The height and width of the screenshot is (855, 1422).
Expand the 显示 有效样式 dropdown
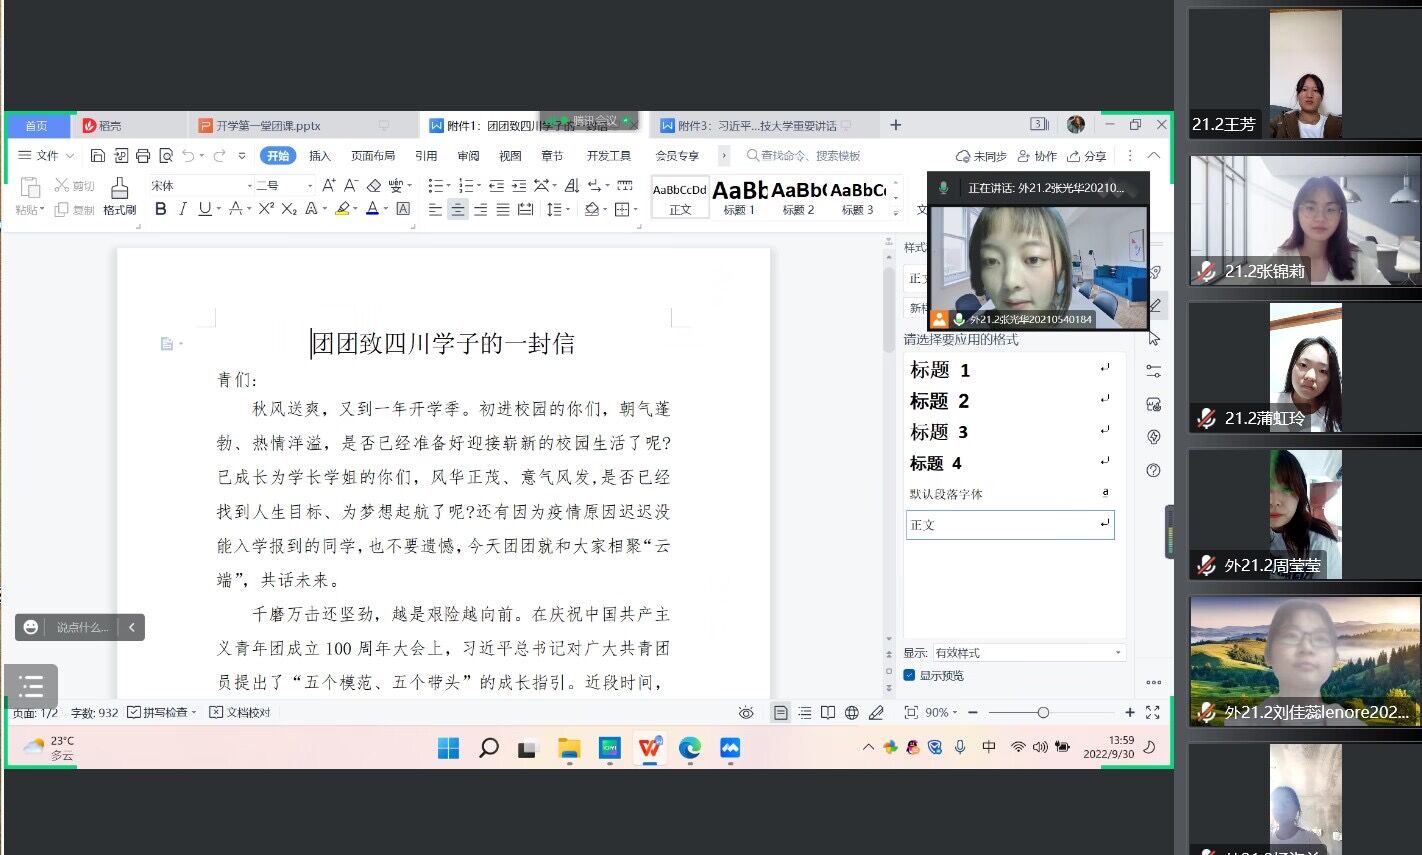point(1027,653)
